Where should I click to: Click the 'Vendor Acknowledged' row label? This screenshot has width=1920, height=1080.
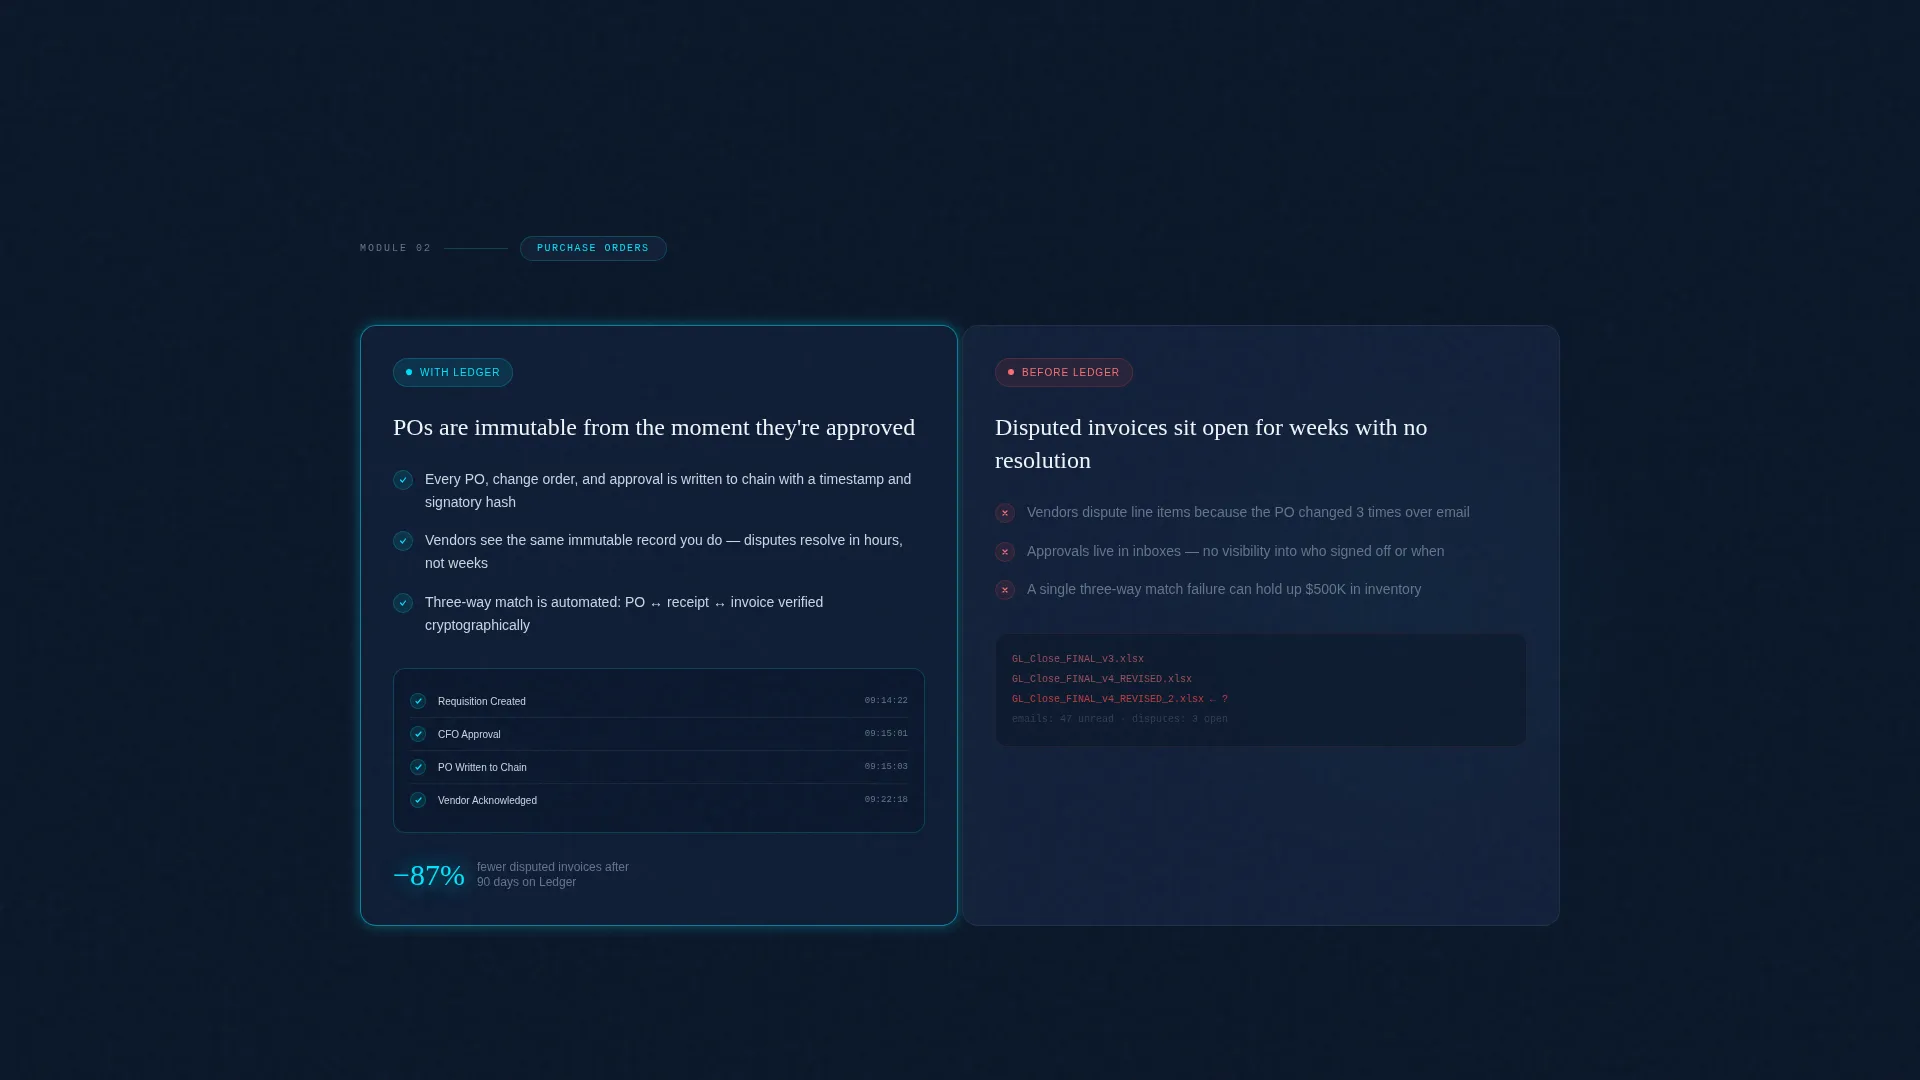[487, 800]
